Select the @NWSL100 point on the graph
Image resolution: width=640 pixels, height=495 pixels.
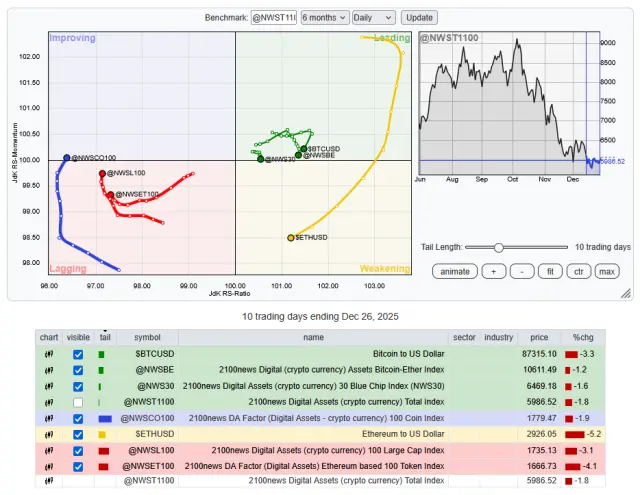(102, 173)
